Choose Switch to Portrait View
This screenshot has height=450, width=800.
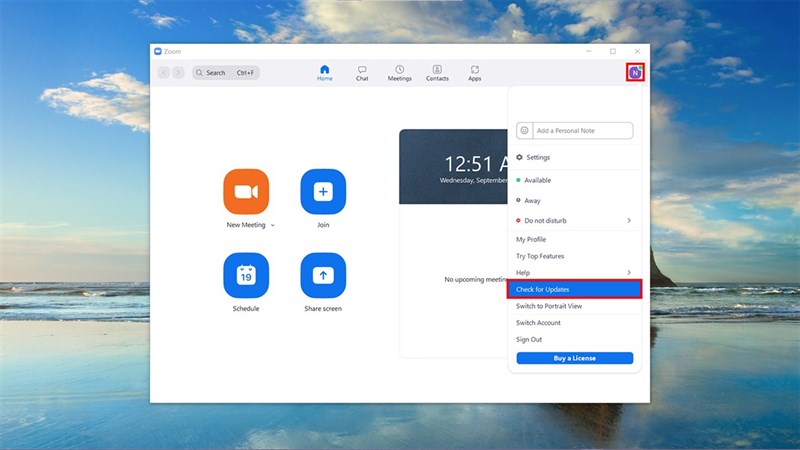click(x=548, y=306)
